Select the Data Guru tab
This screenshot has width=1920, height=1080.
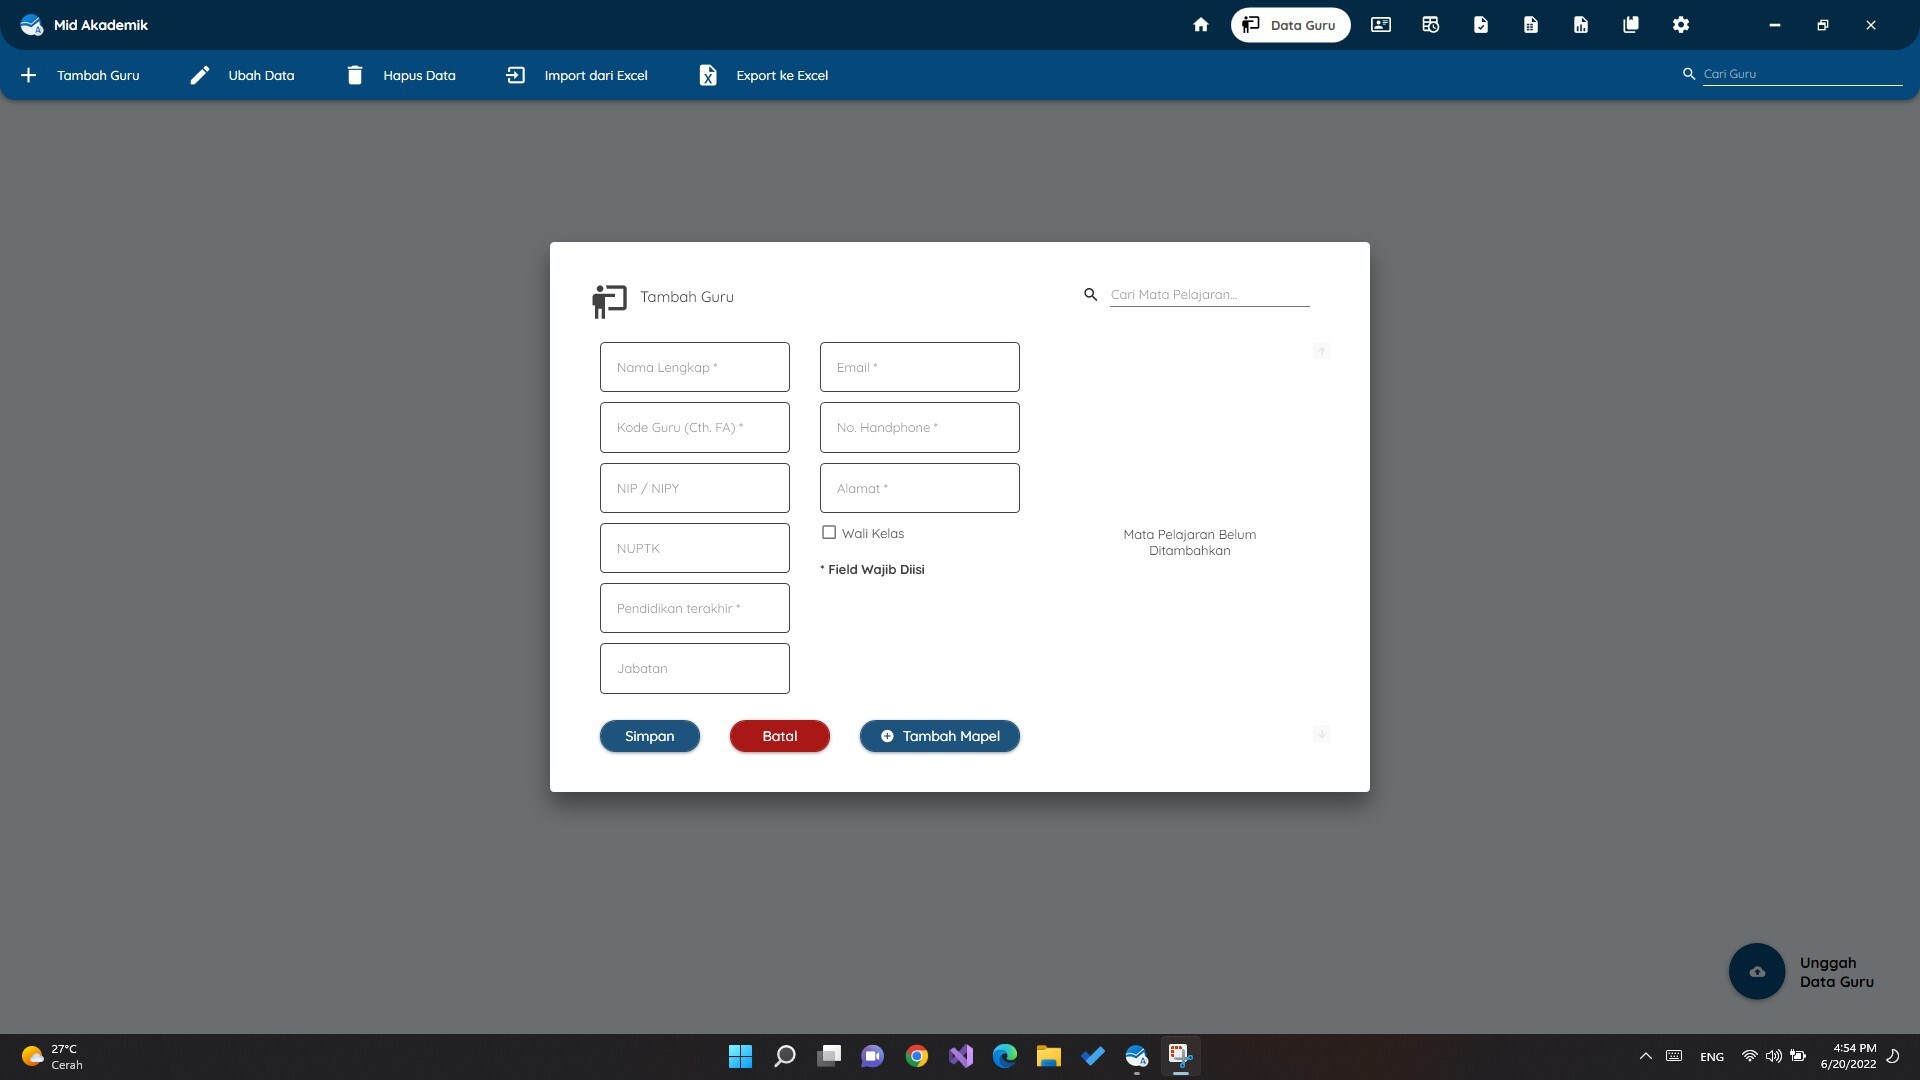(x=1290, y=25)
